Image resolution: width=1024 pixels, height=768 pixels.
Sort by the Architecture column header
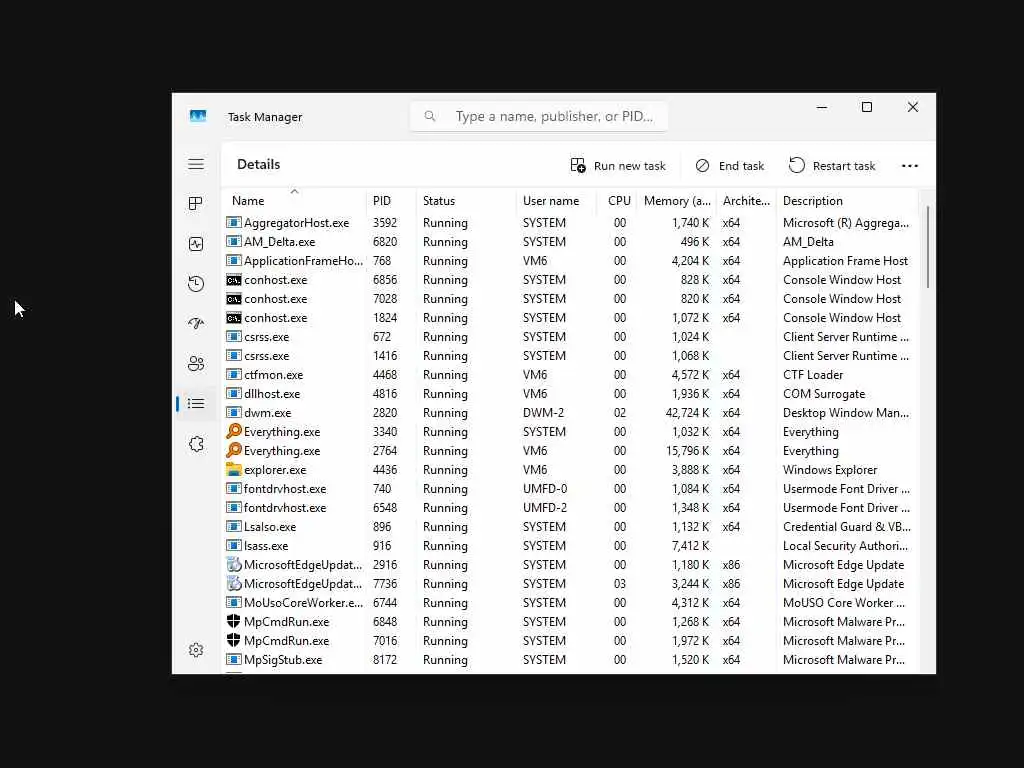tap(746, 200)
